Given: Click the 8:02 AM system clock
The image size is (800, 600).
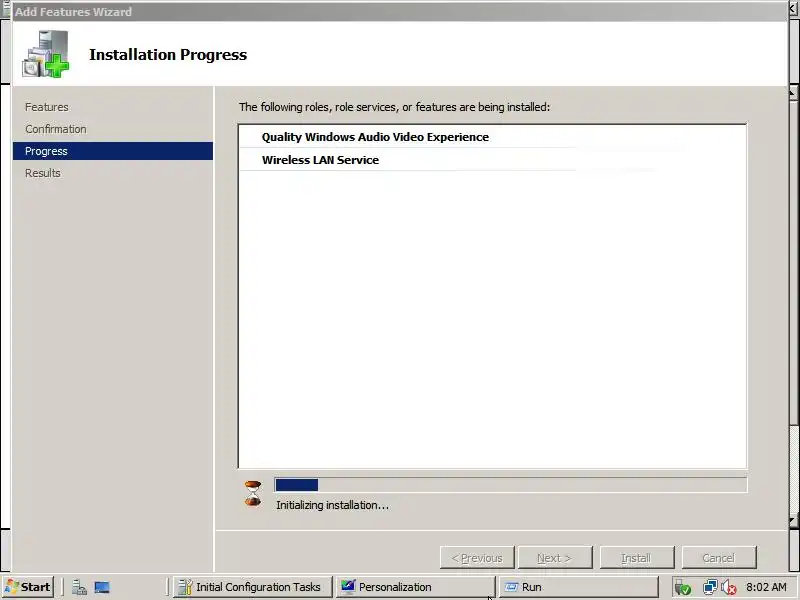Looking at the screenshot, I should (x=766, y=587).
